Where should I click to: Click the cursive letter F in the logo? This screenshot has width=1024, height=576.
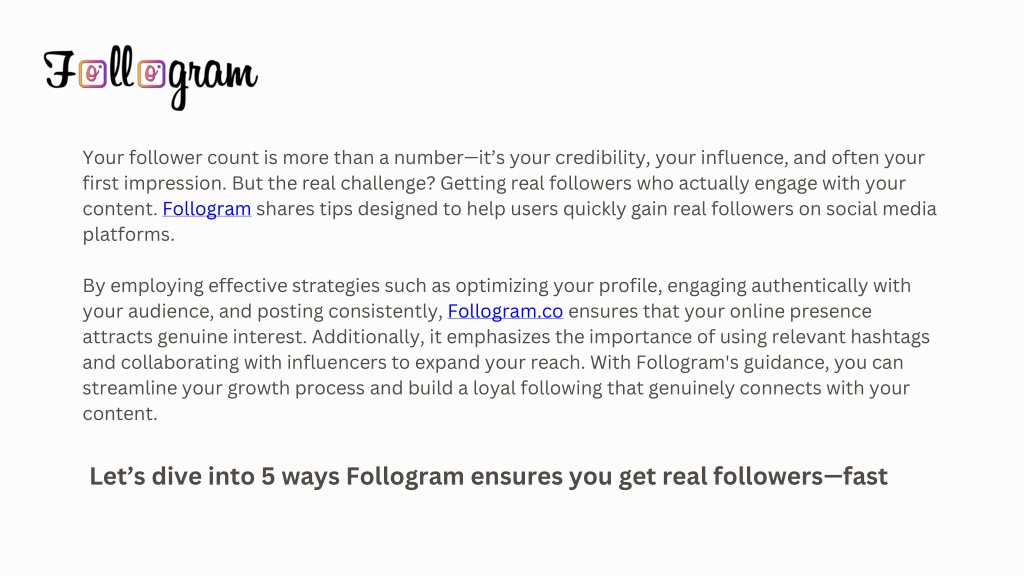pyautogui.click(x=60, y=70)
